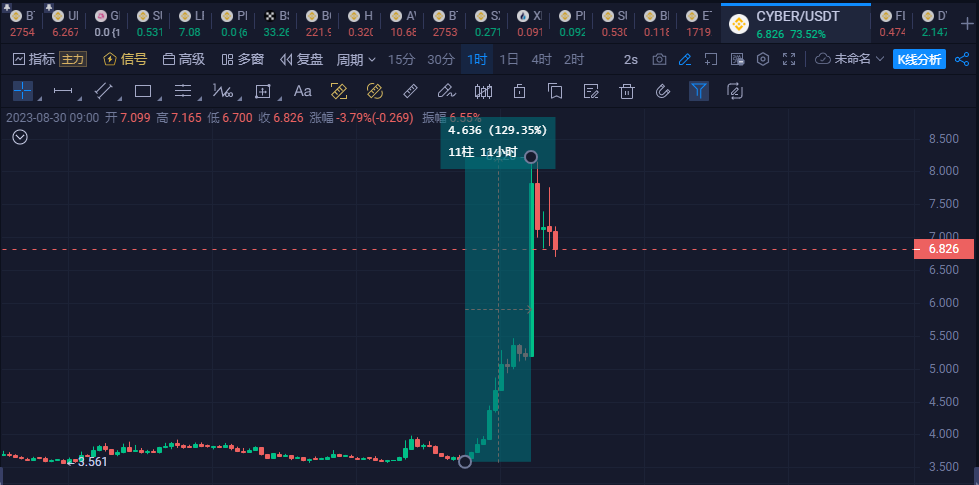
Task: Open the 高级 advanced menu
Action: click(184, 59)
